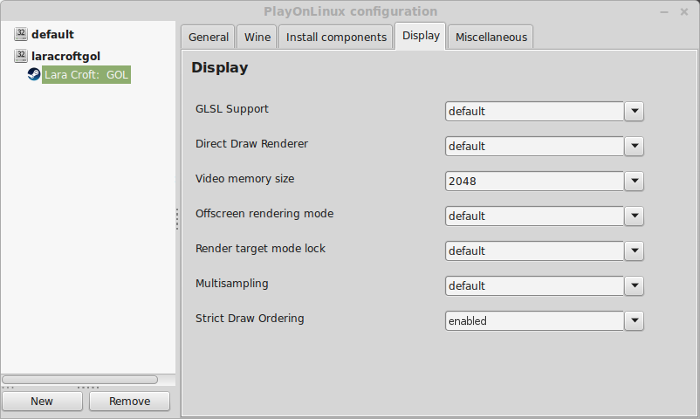
Task: Go to the Miscellaneous tab
Action: tap(491, 37)
